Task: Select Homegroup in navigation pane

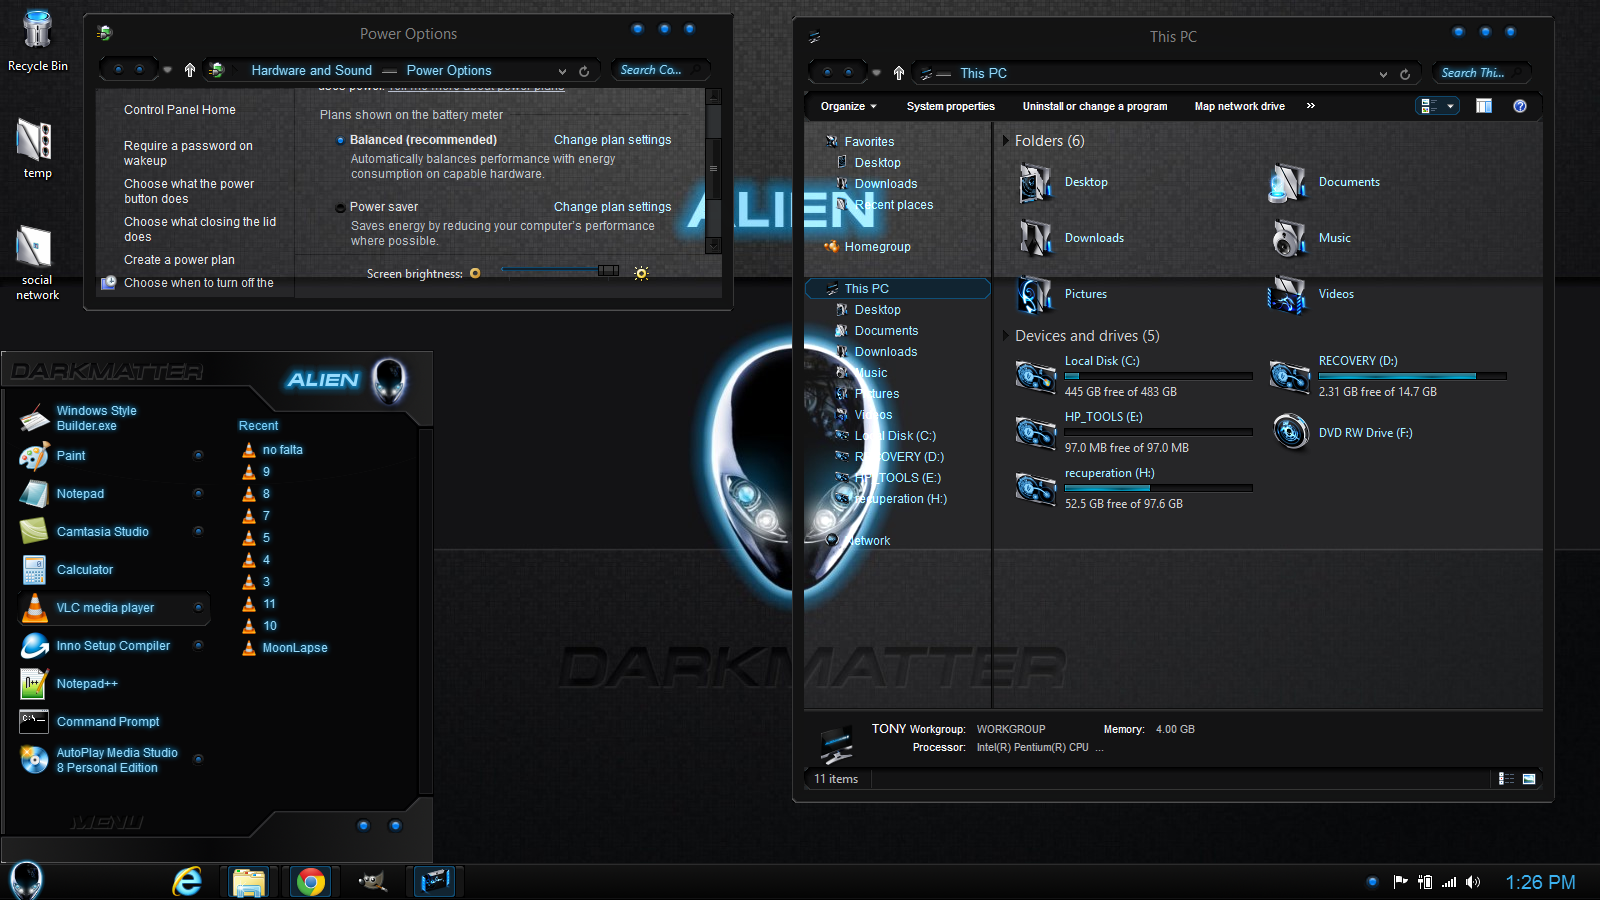Action: coord(877,247)
